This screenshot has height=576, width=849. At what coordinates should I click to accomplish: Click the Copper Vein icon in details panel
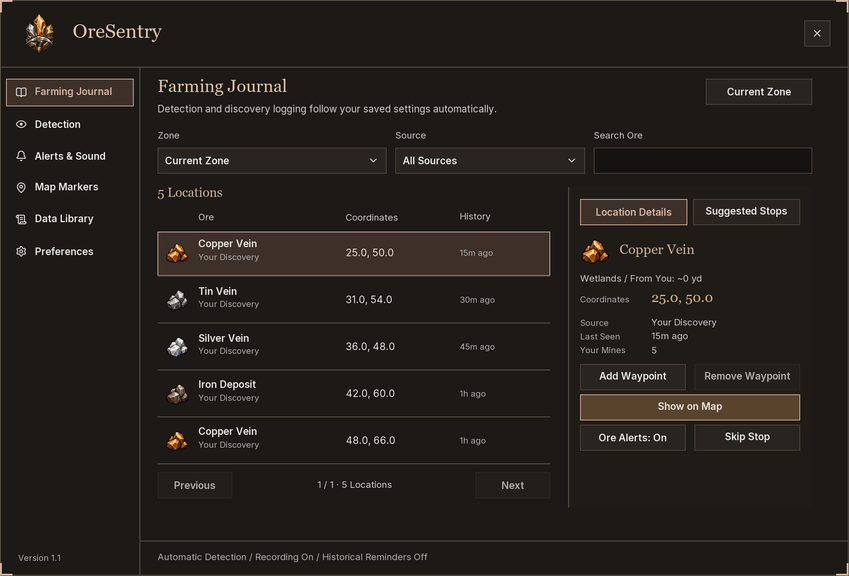pos(595,251)
